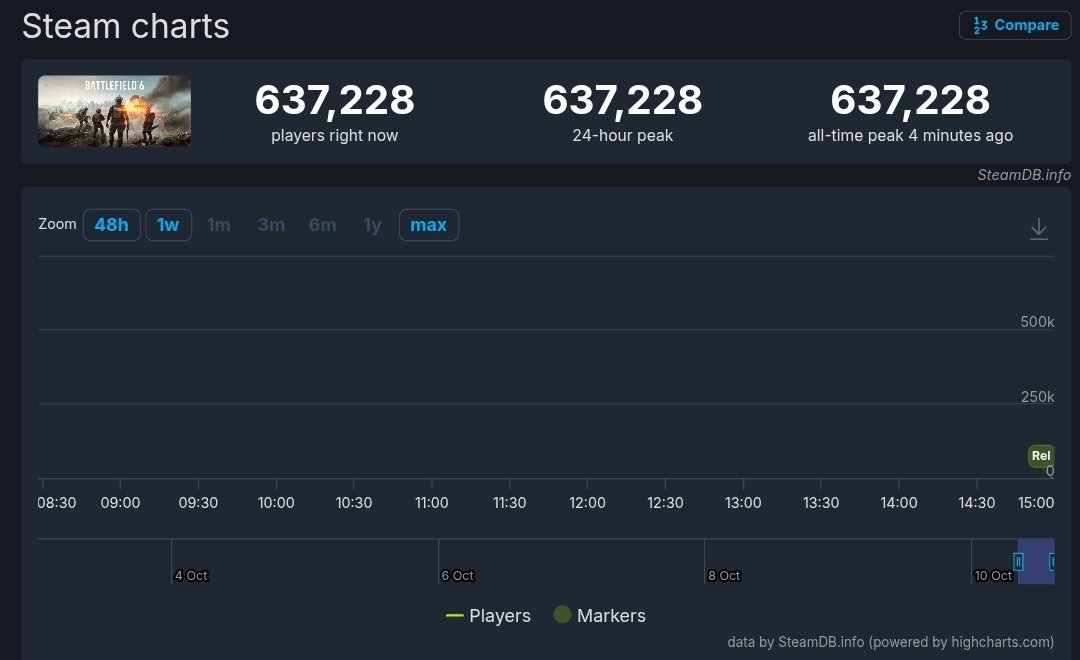
Task: Choose the 1y zoom option
Action: tap(372, 225)
